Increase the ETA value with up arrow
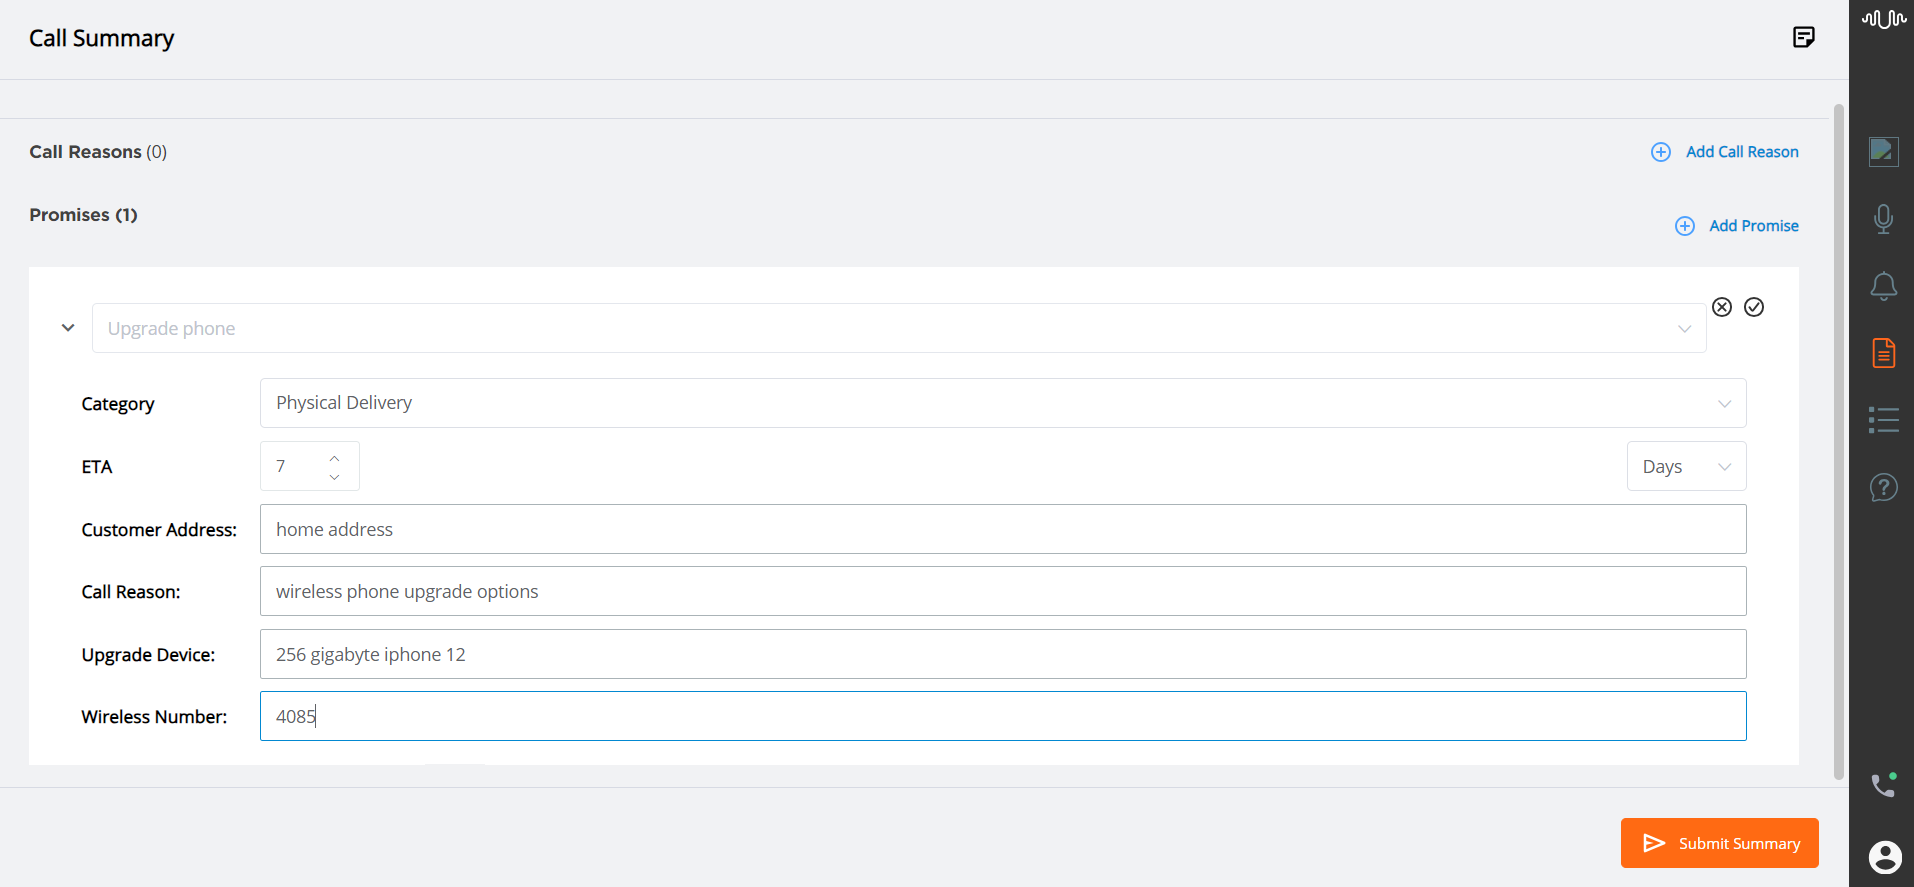 point(334,458)
